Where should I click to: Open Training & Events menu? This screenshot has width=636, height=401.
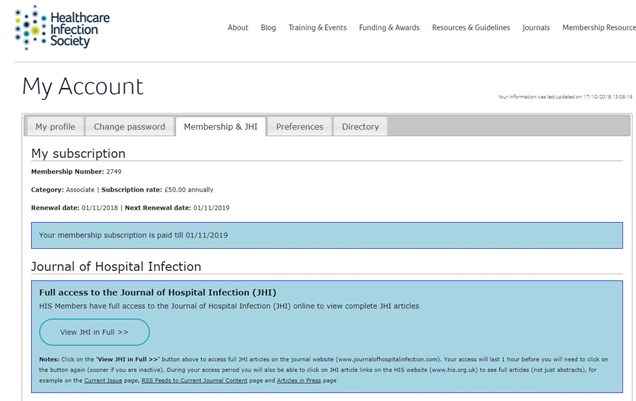(x=318, y=28)
